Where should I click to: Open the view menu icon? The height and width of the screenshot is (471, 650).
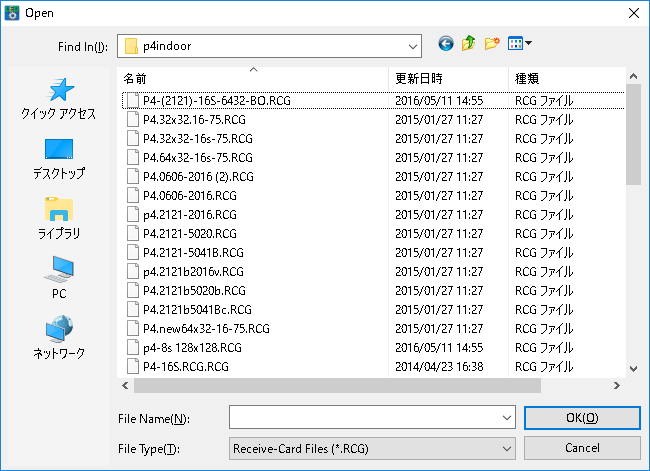519,44
